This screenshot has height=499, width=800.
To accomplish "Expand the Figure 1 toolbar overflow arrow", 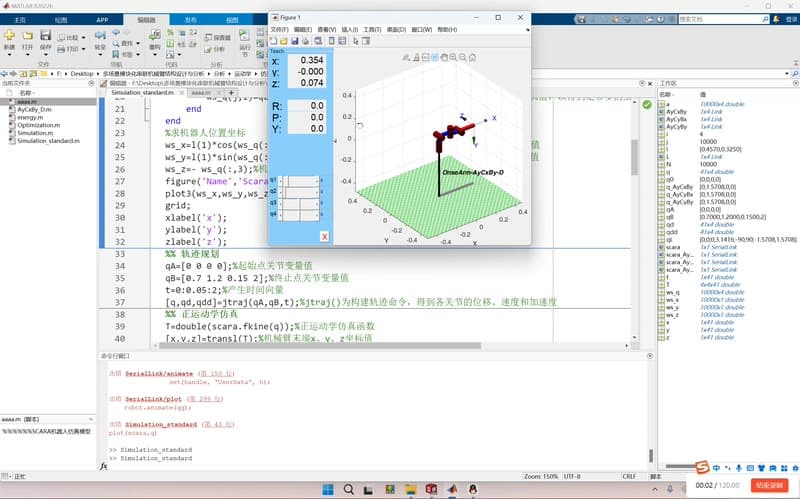I will [528, 30].
